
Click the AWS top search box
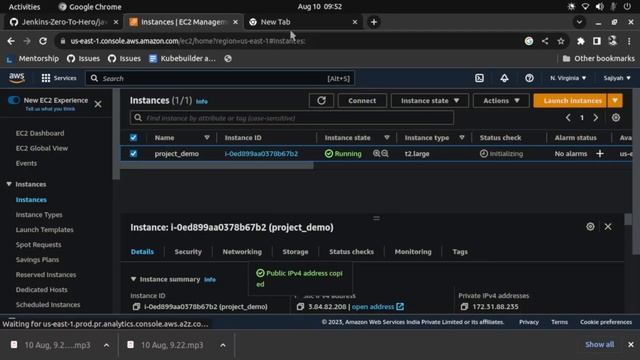[x=220, y=78]
